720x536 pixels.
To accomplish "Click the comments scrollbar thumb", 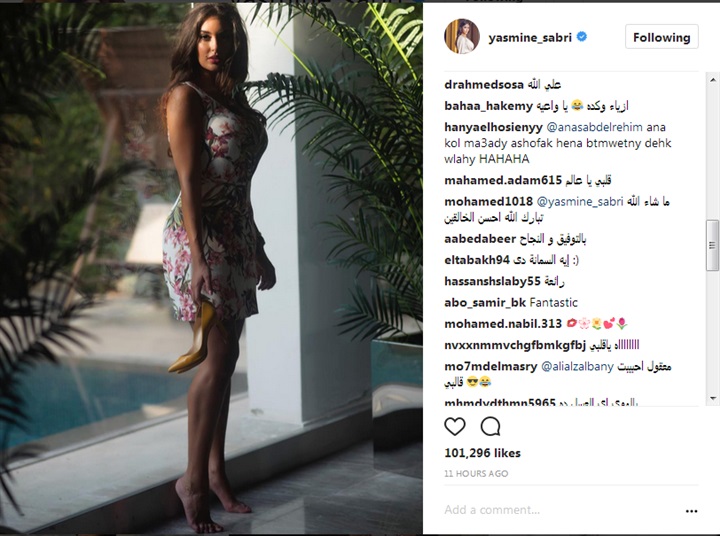I will [713, 245].
